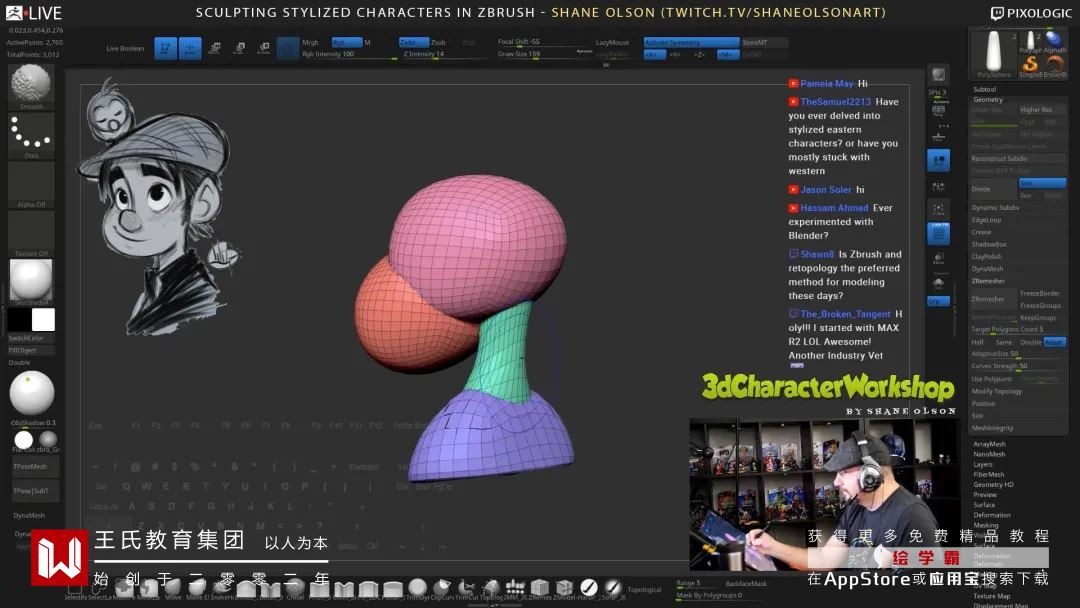Expand the ClayPolish section
Viewport: 1080px width, 608px height.
pyautogui.click(x=986, y=257)
